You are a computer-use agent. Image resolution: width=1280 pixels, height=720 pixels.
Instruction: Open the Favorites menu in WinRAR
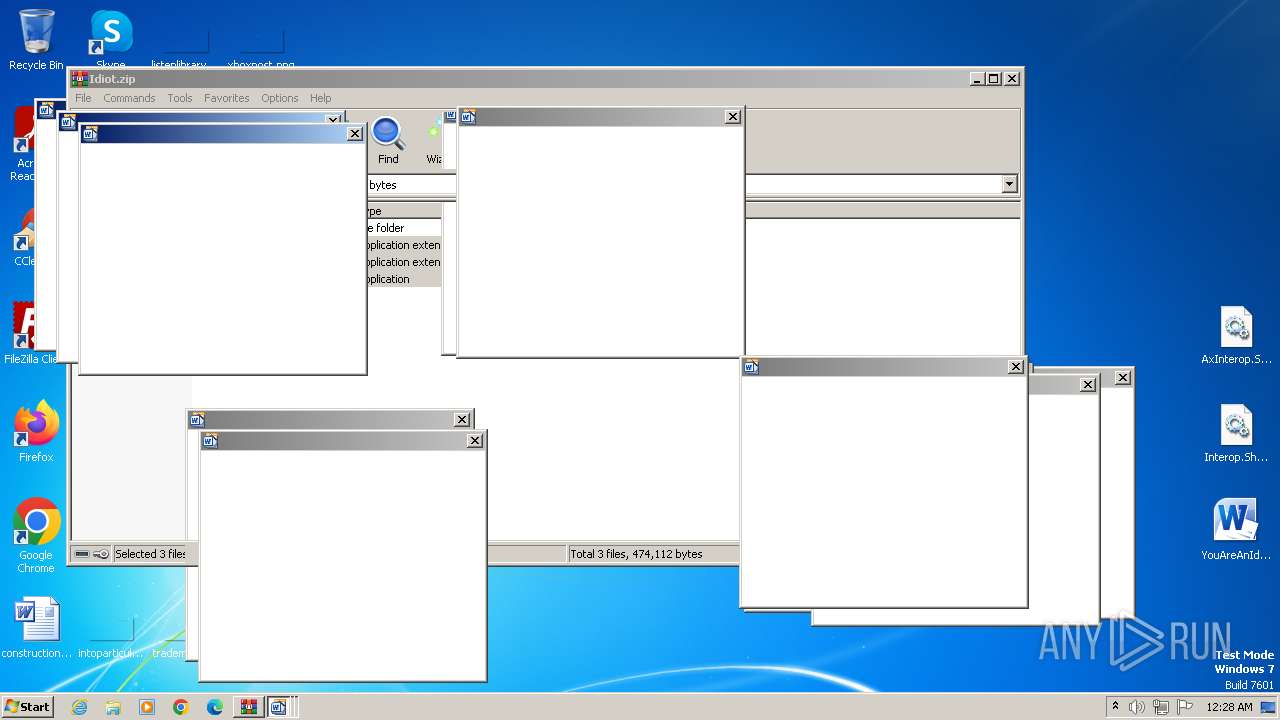tap(227, 98)
